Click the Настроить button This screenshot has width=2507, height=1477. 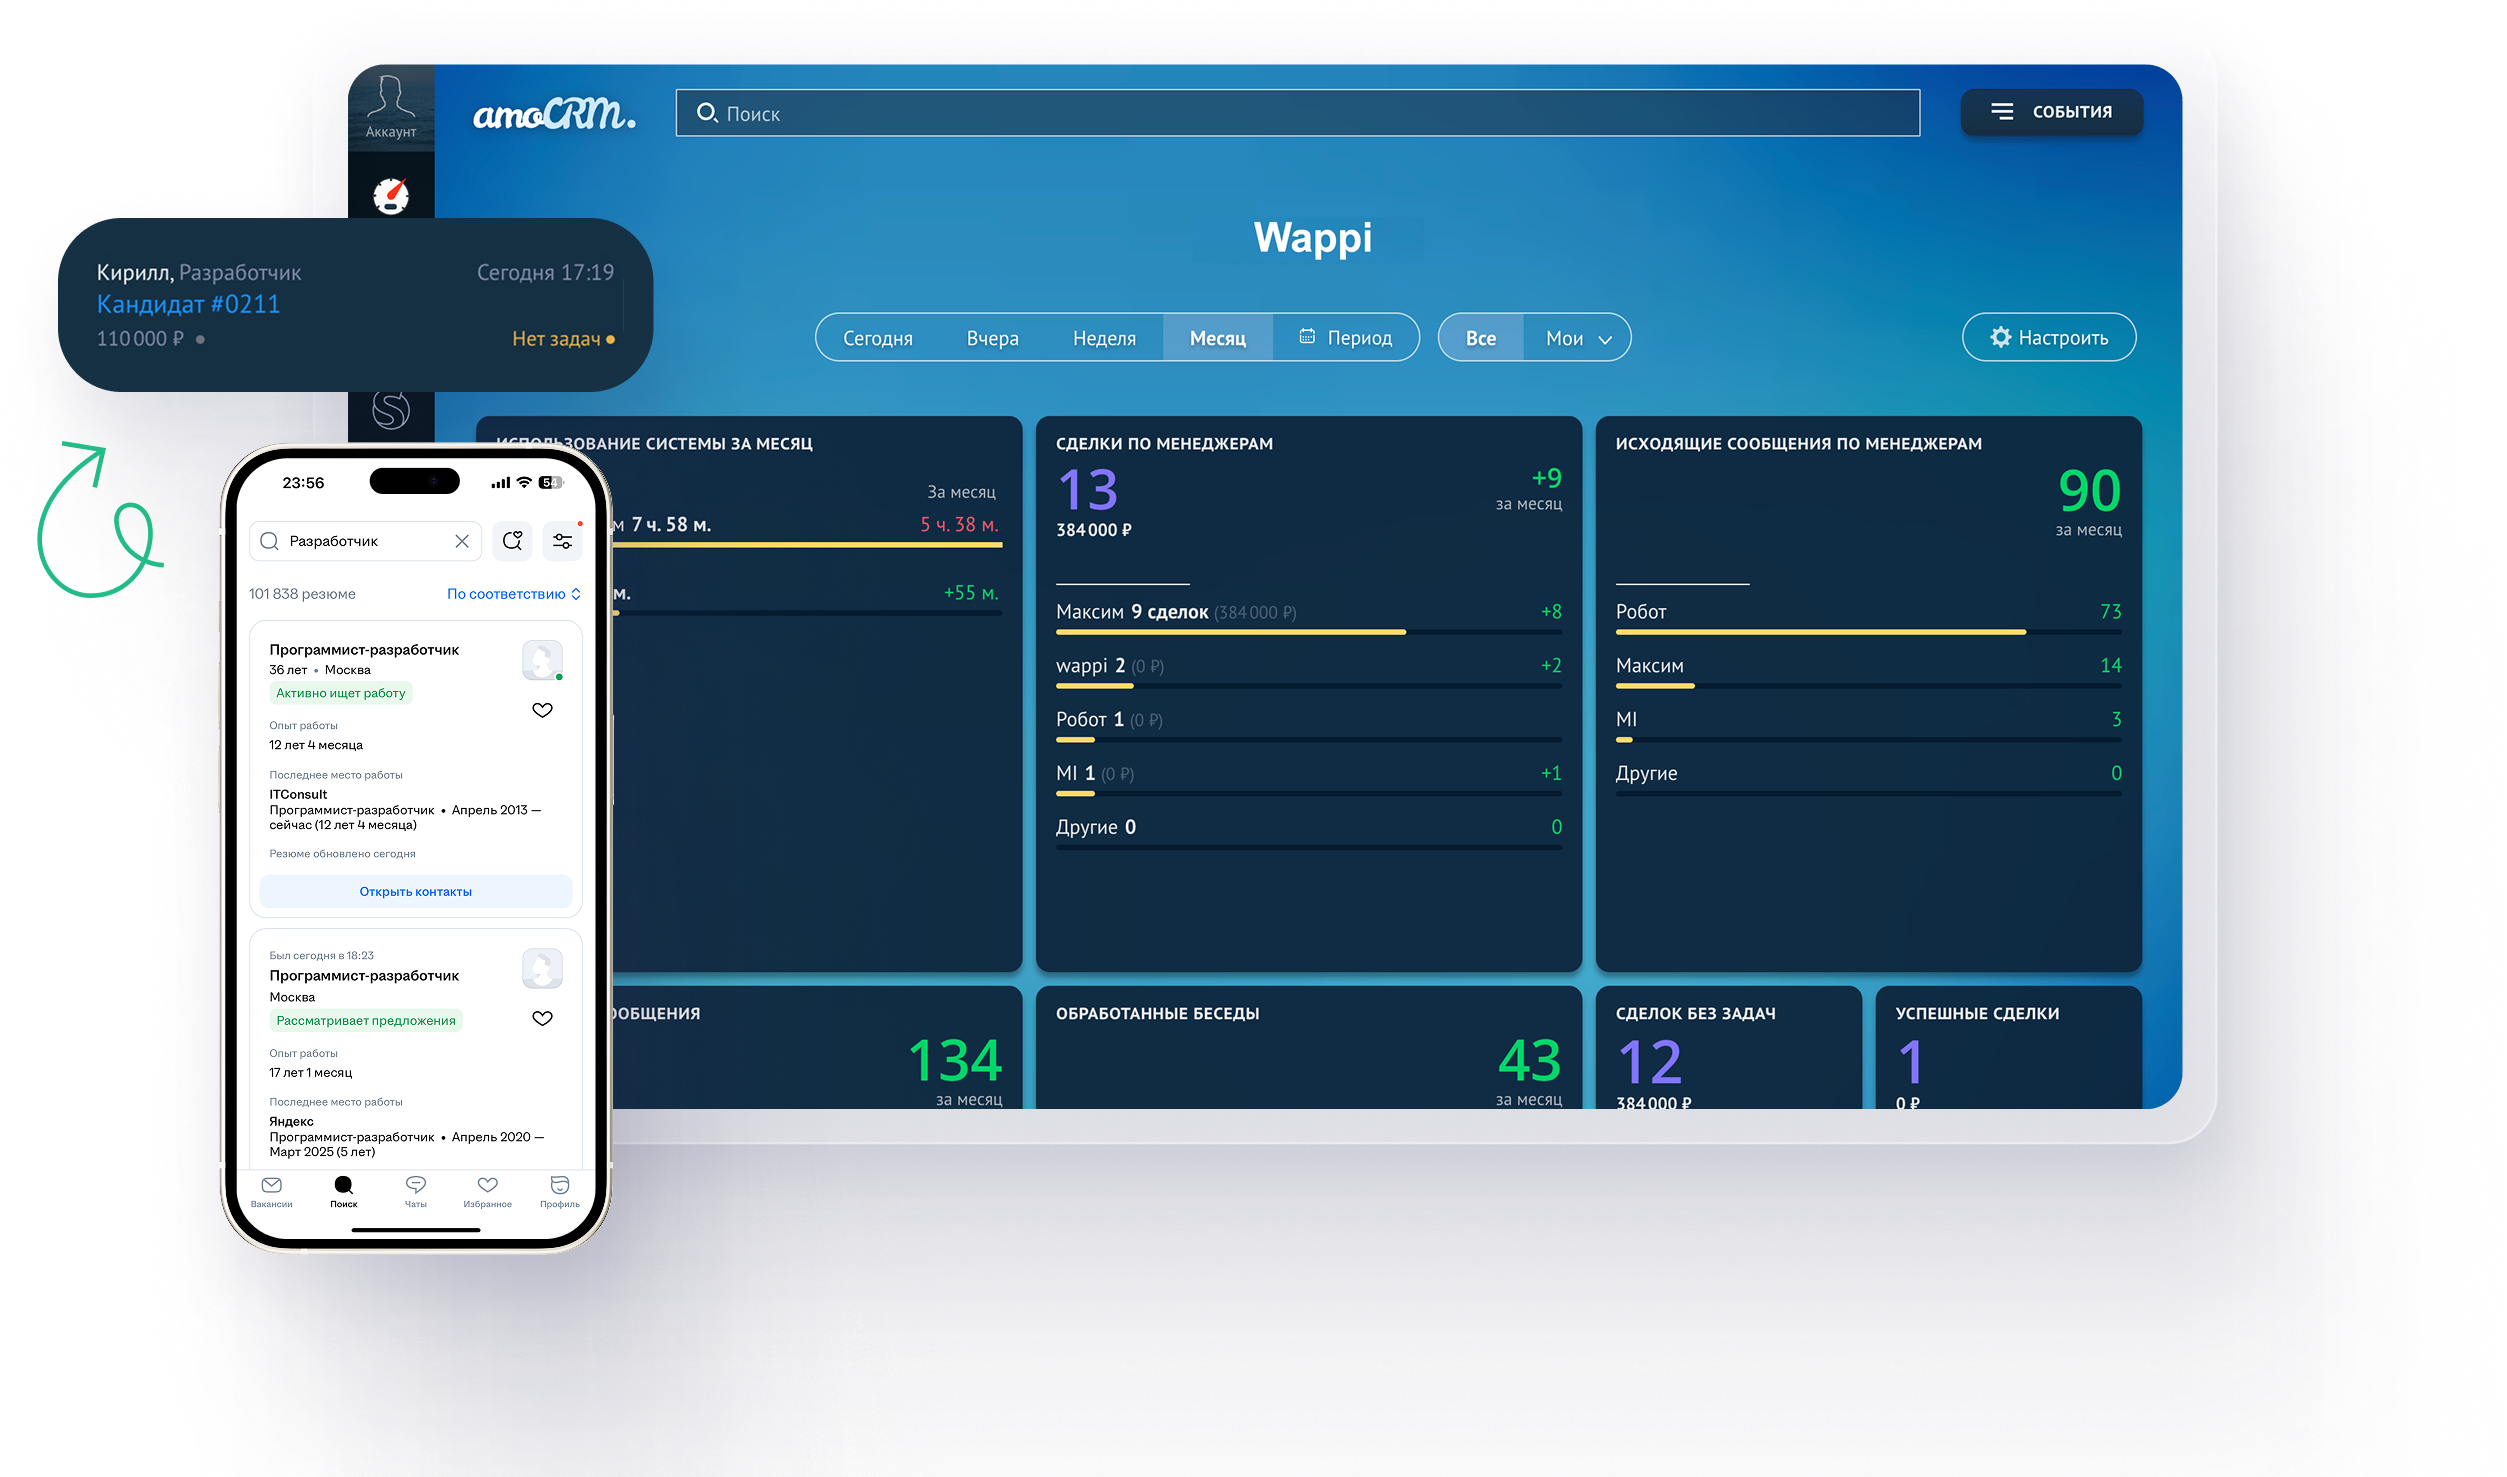click(x=2048, y=338)
